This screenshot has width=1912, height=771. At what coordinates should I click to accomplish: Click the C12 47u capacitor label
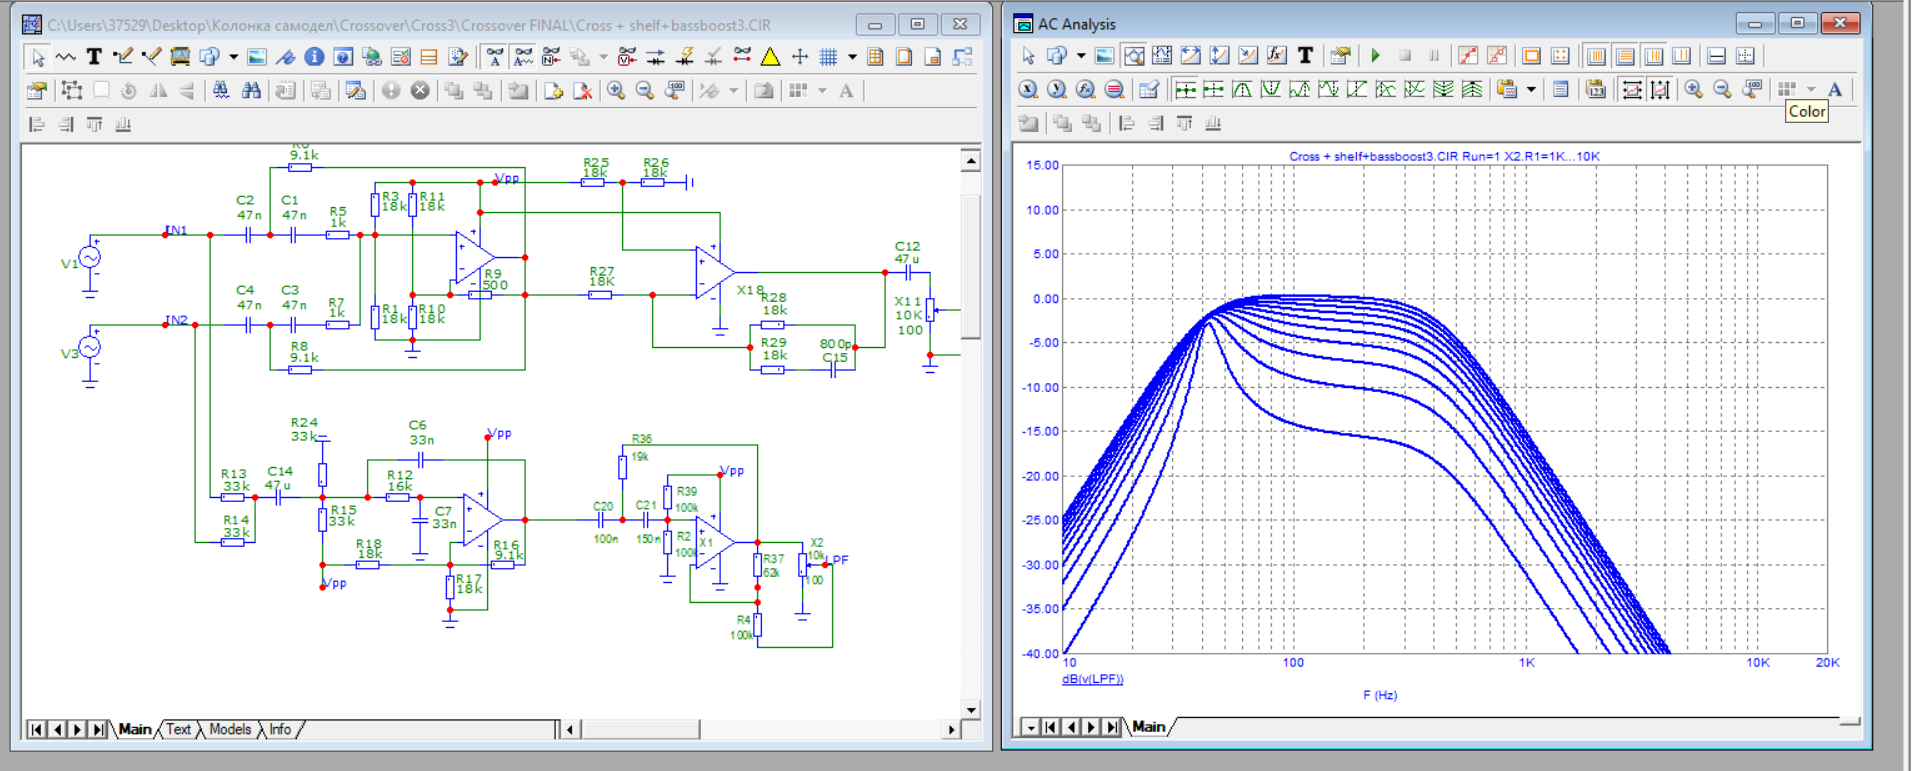pyautogui.click(x=907, y=252)
